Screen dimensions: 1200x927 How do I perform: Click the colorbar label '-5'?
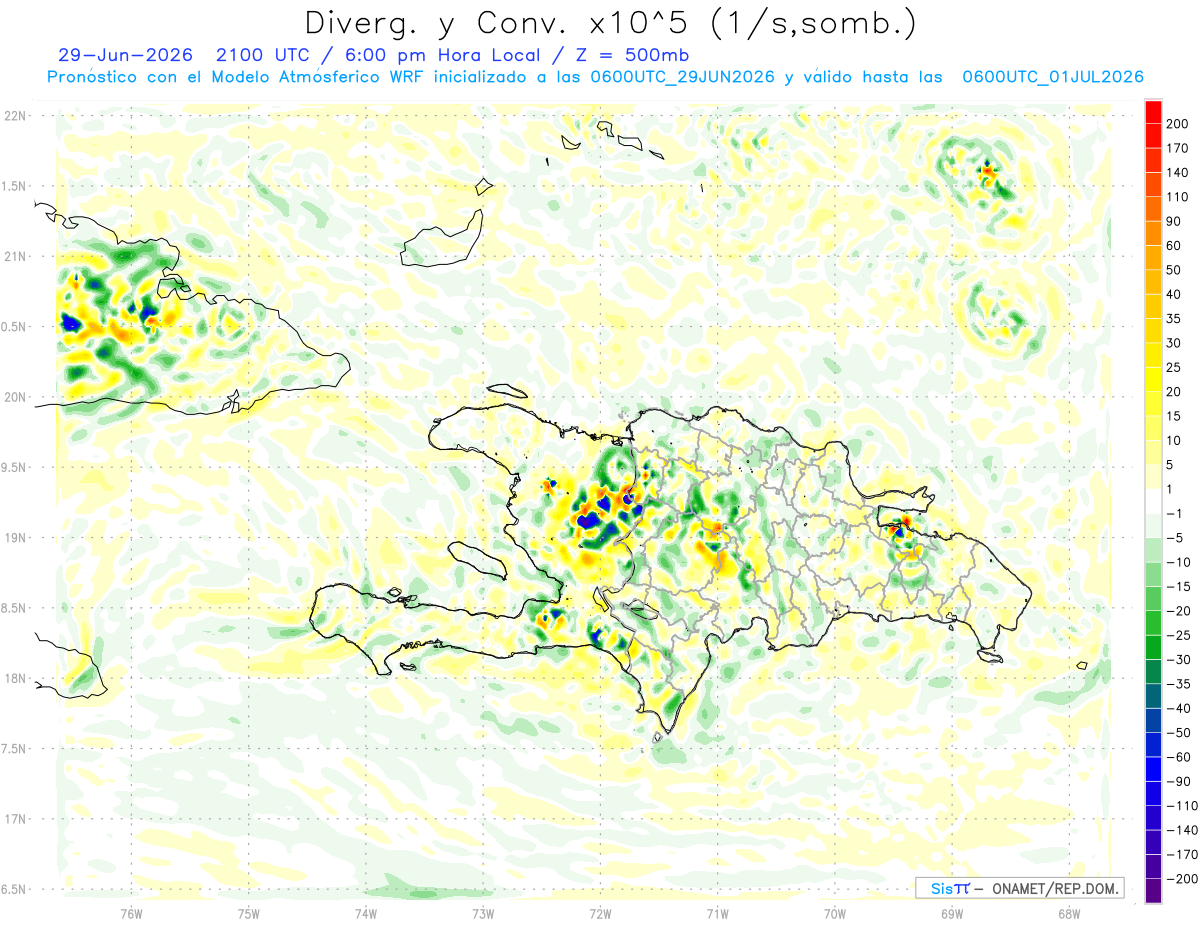(x=1175, y=538)
